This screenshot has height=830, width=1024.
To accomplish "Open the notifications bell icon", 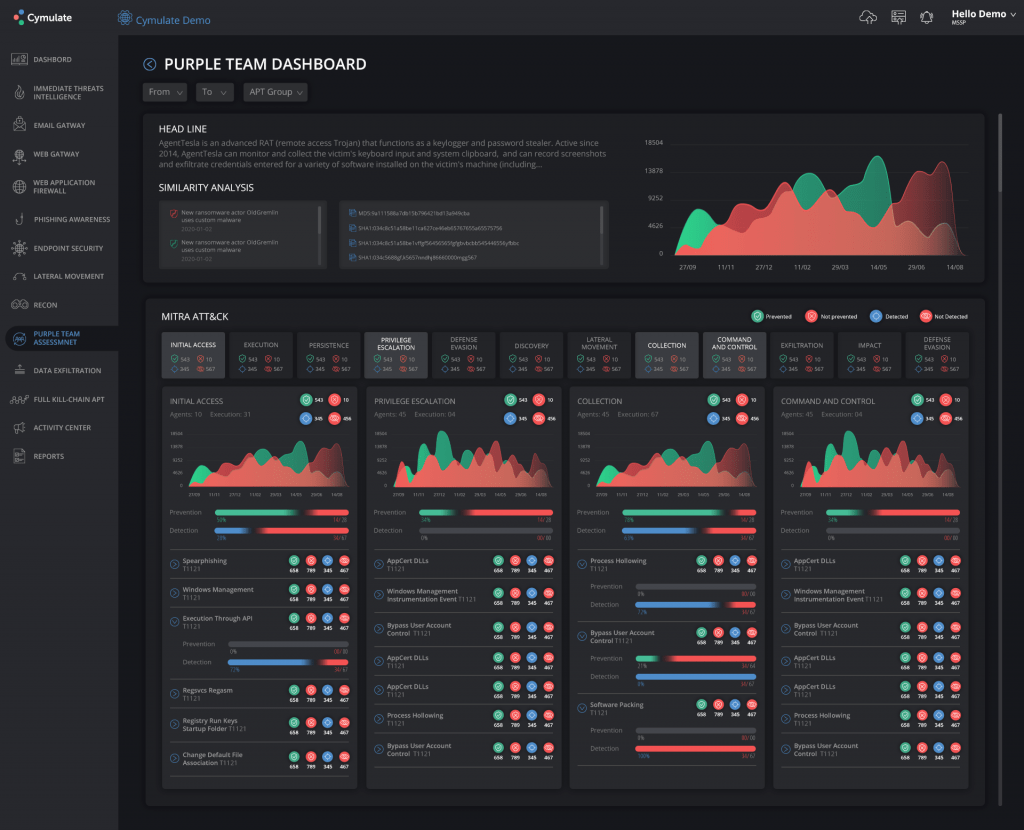I will coord(926,18).
